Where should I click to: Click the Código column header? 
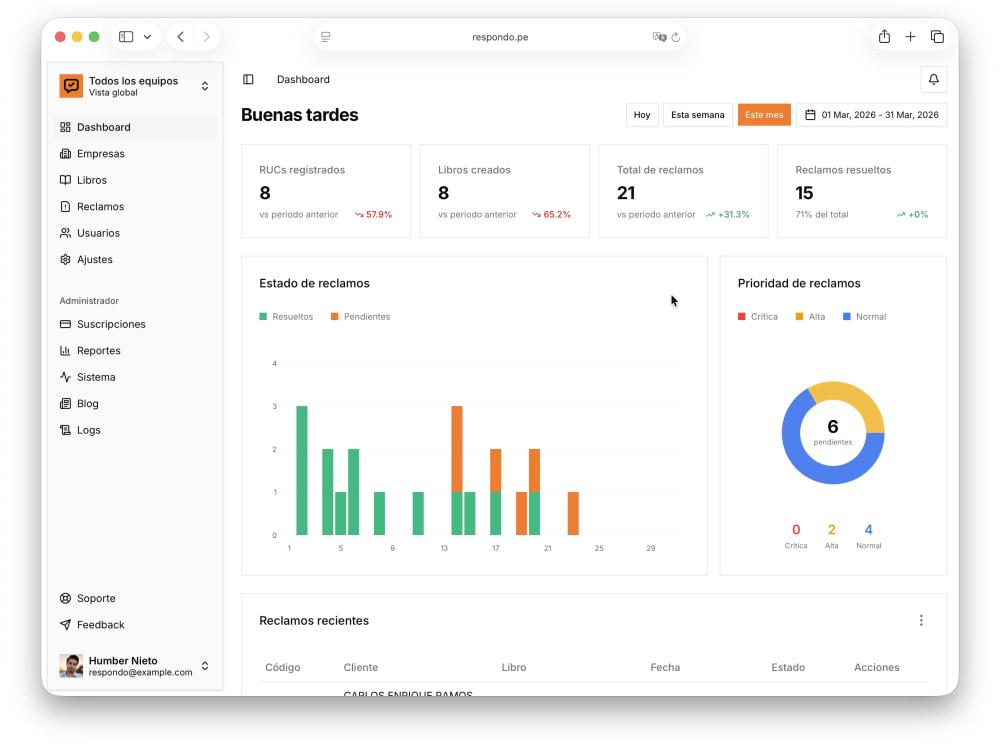tap(283, 667)
